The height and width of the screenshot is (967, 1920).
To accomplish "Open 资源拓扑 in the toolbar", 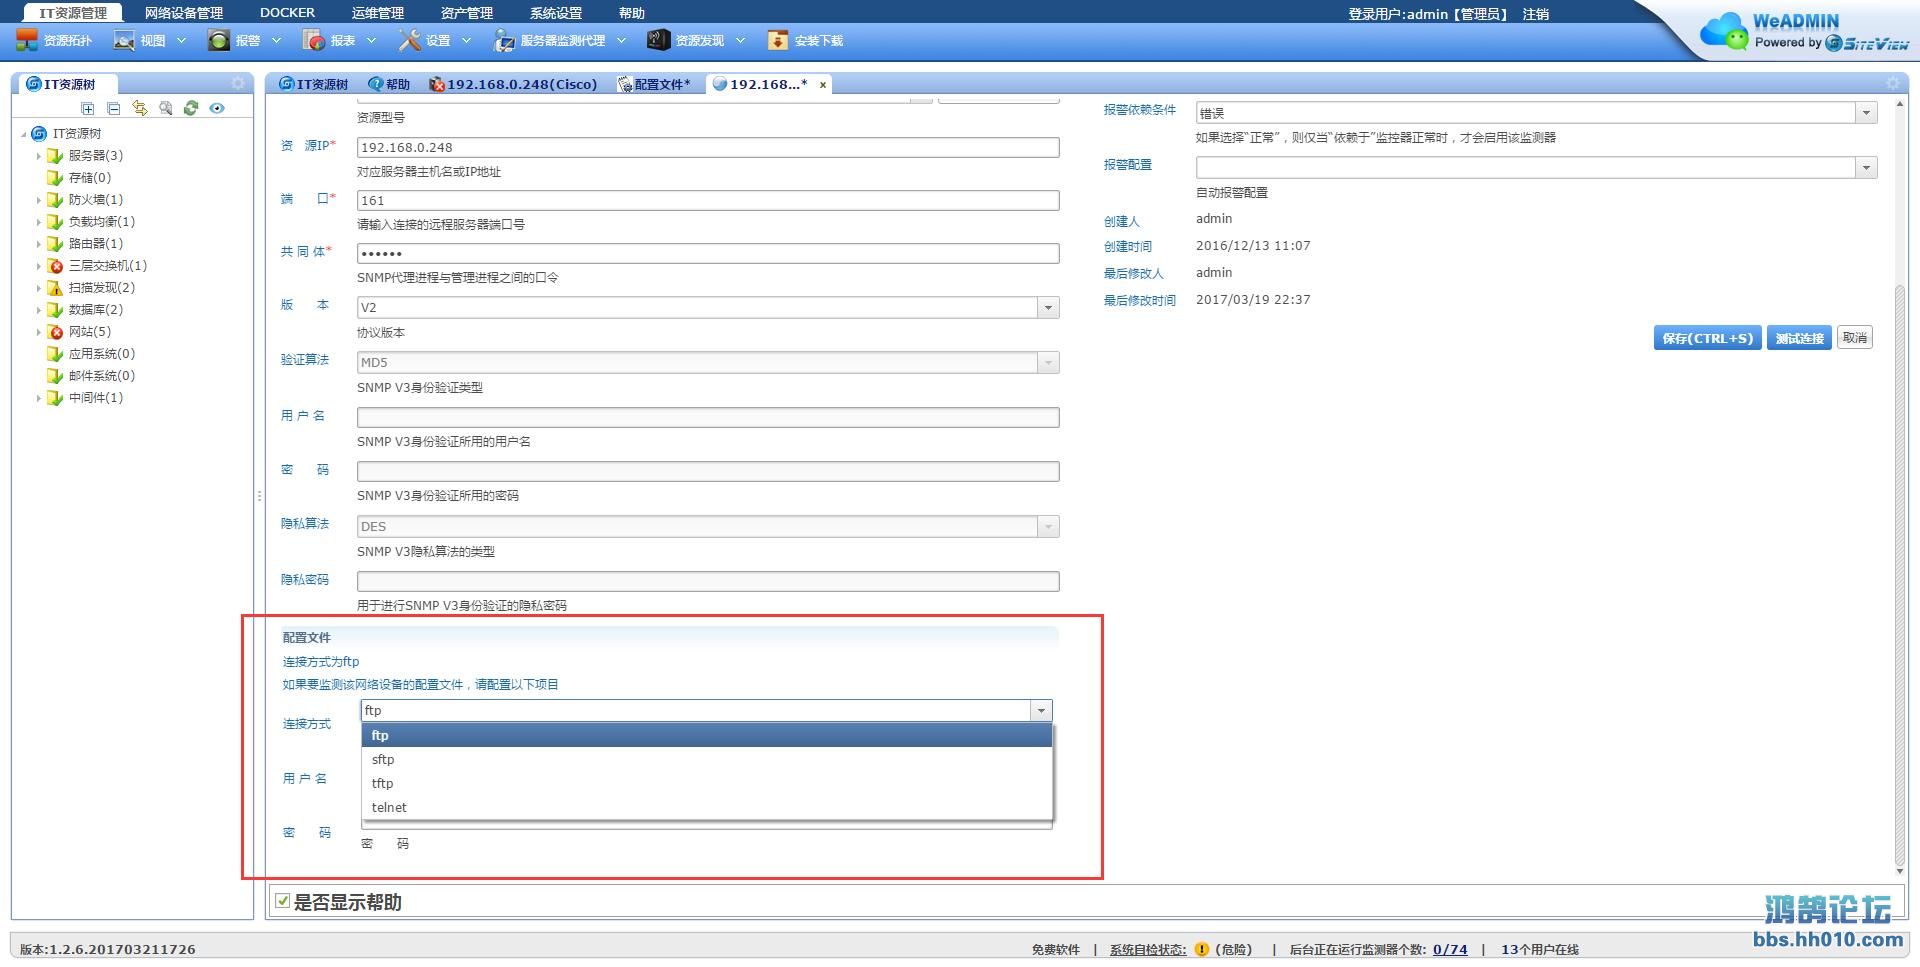I will click(x=54, y=41).
